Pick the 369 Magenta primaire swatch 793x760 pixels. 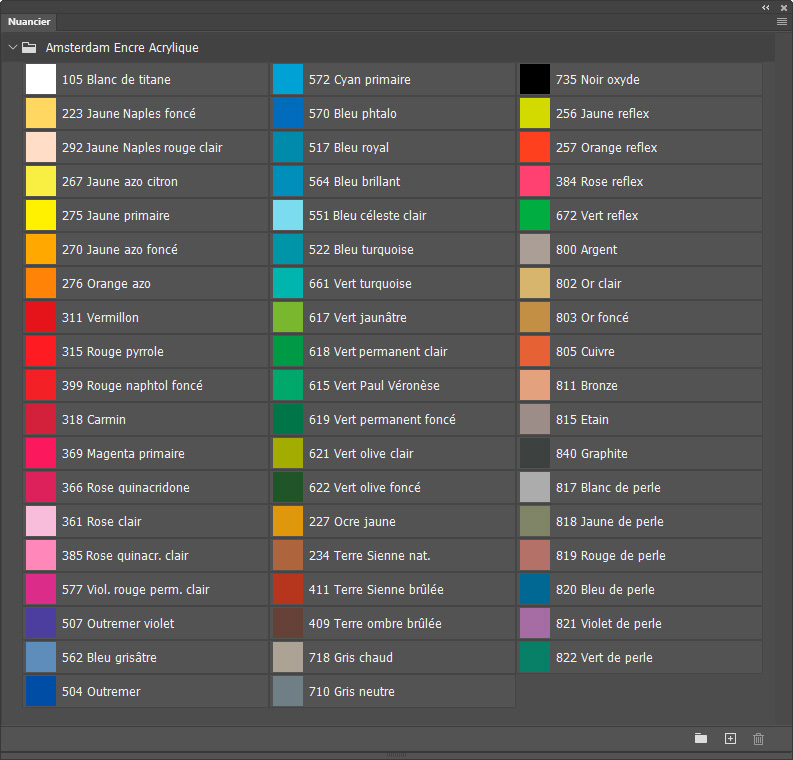(x=41, y=453)
